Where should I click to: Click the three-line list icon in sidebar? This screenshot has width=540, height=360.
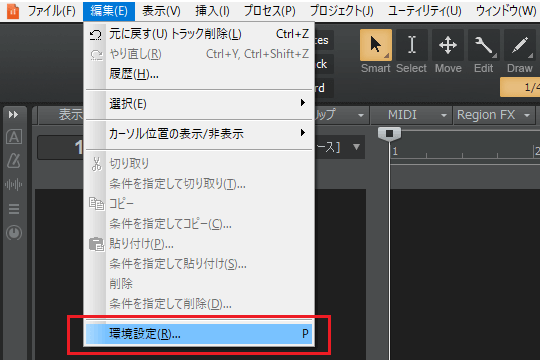pyautogui.click(x=14, y=209)
